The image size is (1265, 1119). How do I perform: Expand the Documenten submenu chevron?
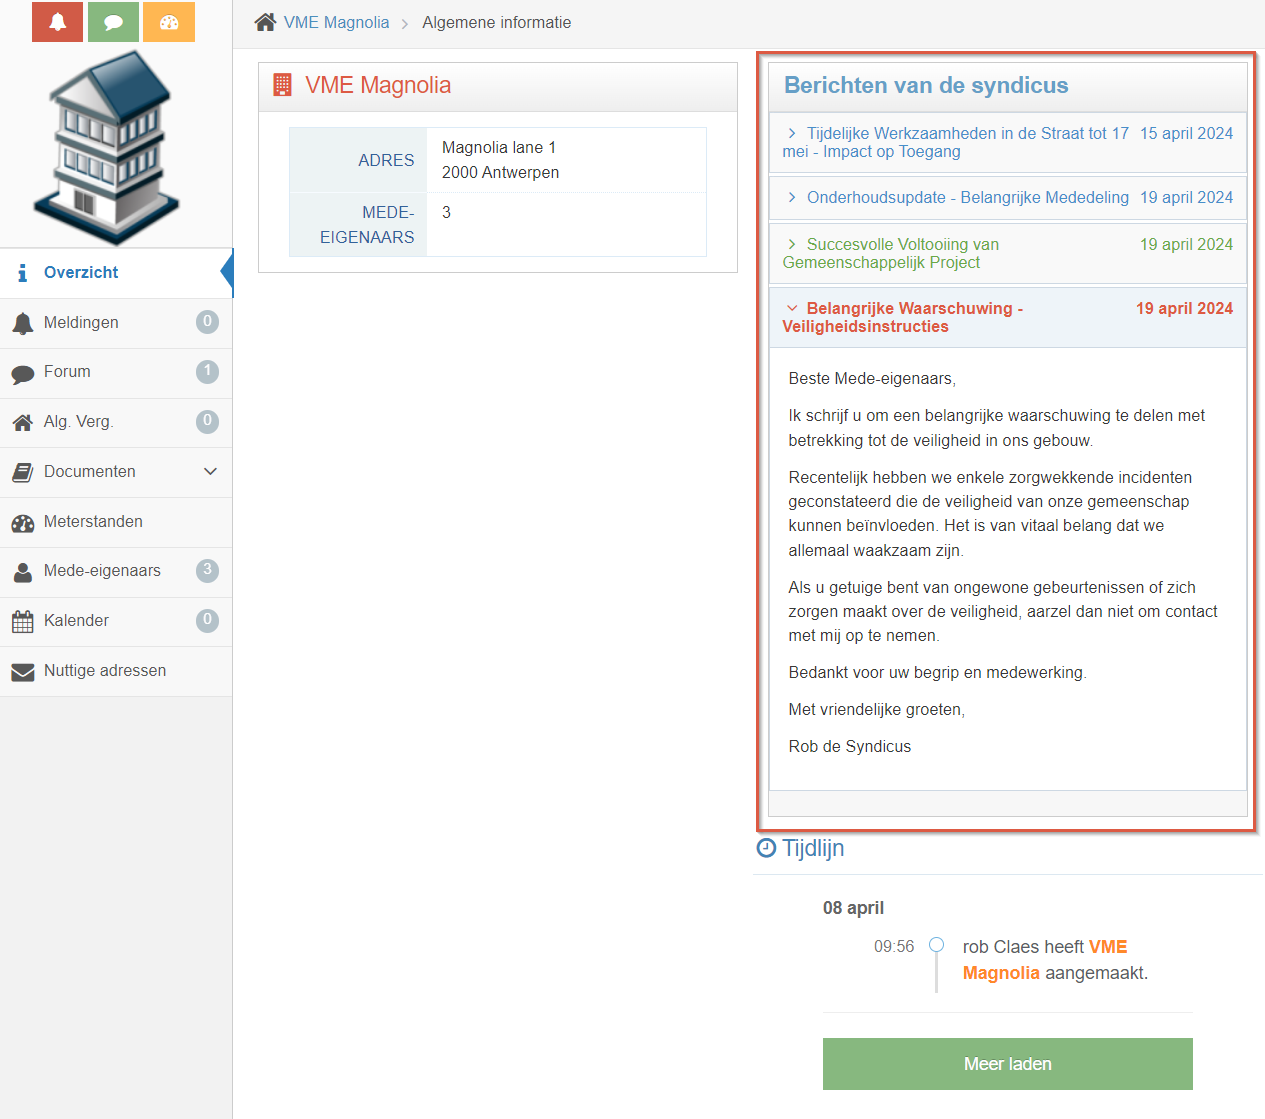click(x=210, y=472)
